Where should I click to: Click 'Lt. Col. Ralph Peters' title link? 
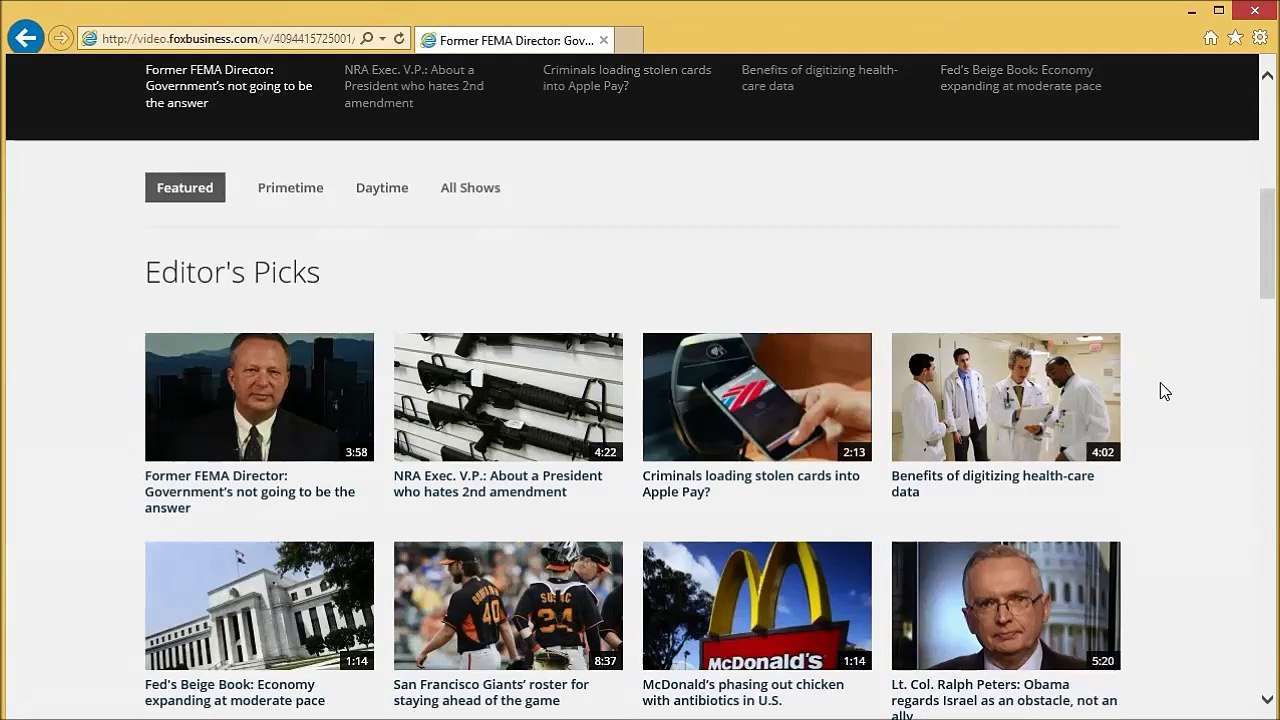pos(1004,699)
